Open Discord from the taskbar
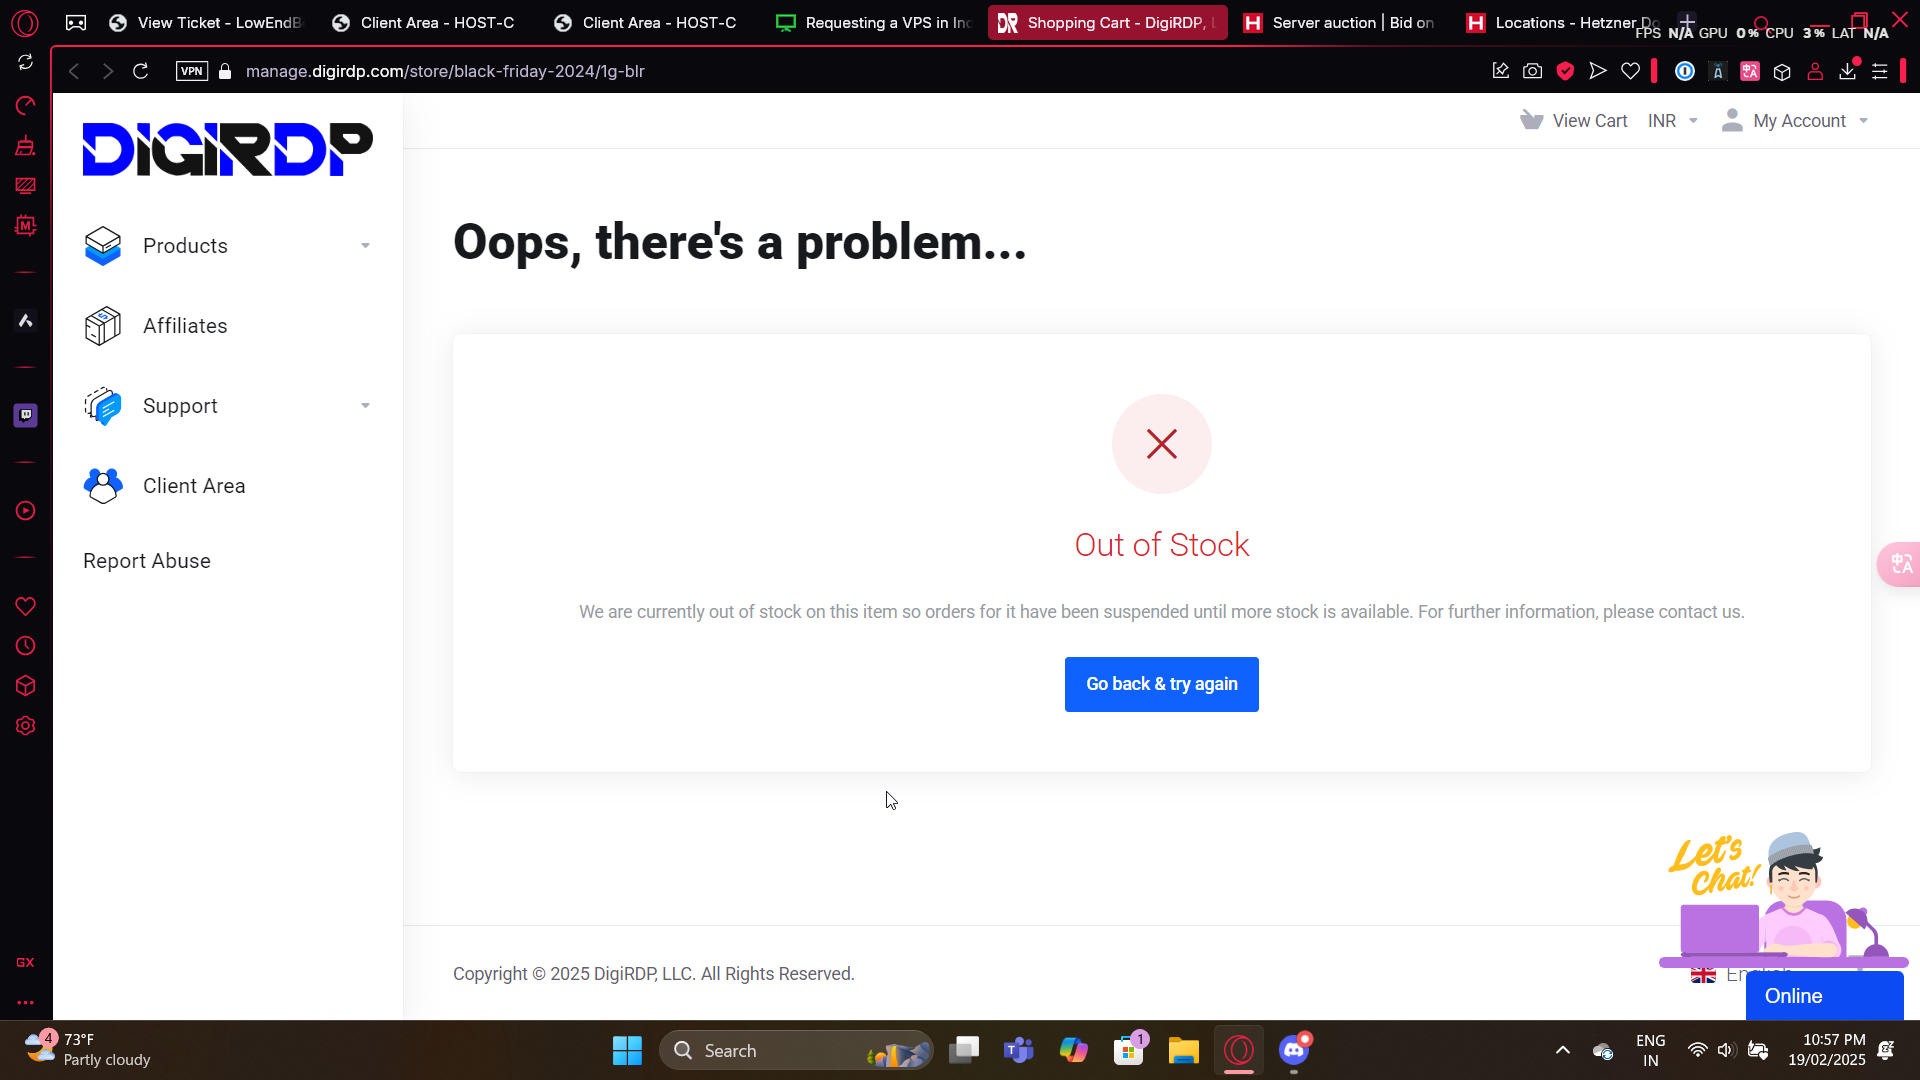The image size is (1920, 1080). [1294, 1050]
